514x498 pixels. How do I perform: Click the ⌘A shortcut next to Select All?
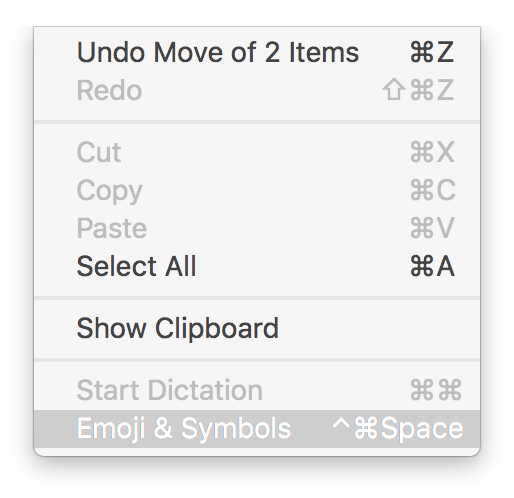click(432, 266)
